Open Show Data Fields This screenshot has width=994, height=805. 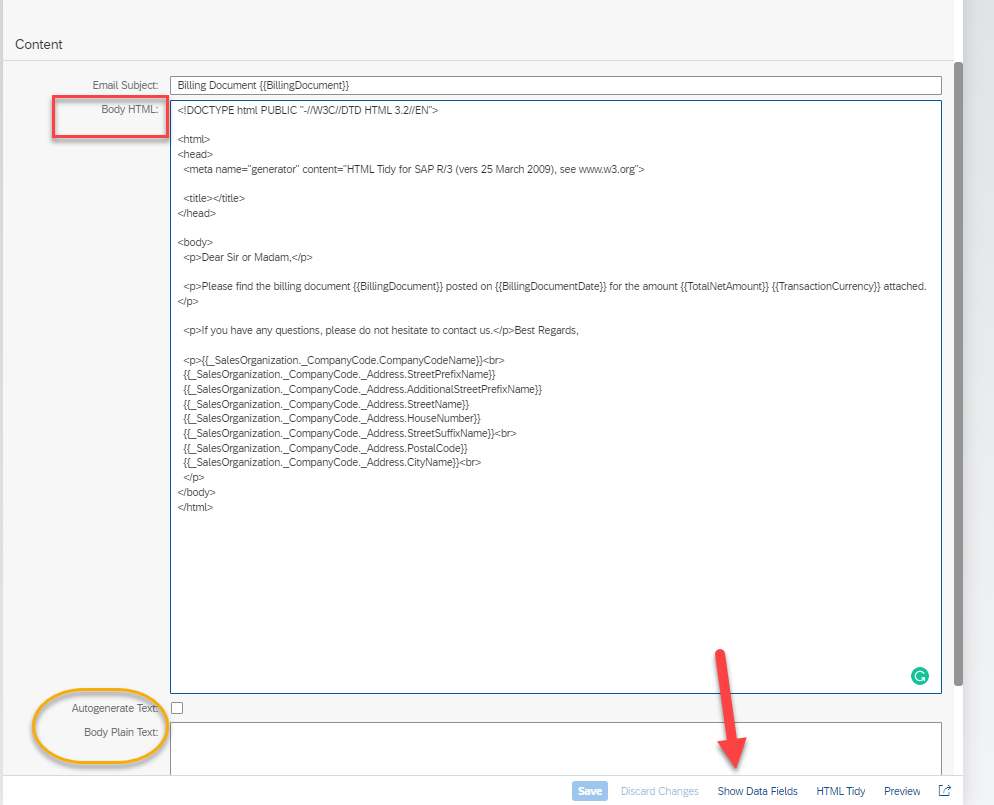tap(757, 790)
